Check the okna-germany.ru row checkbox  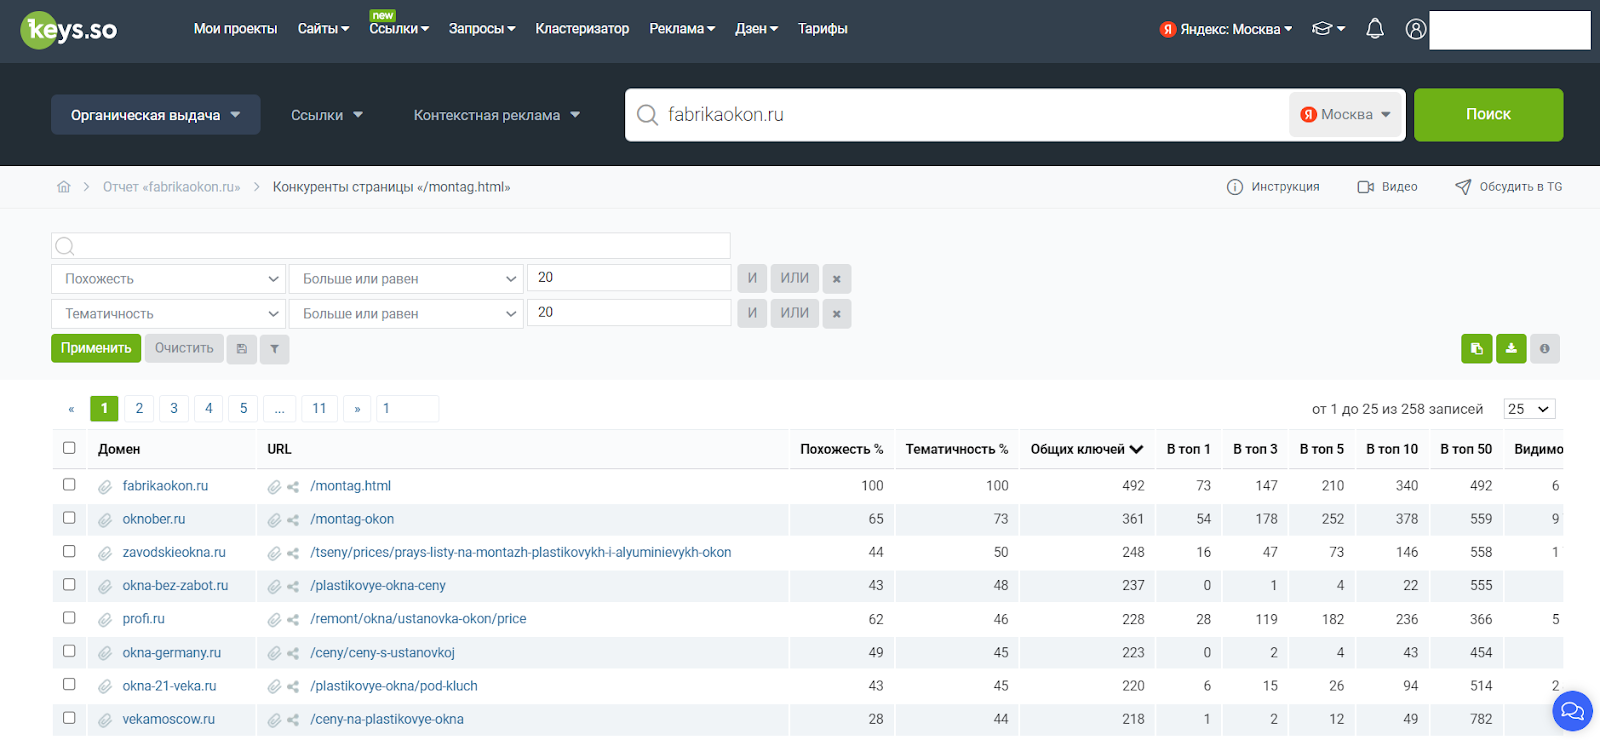(69, 651)
